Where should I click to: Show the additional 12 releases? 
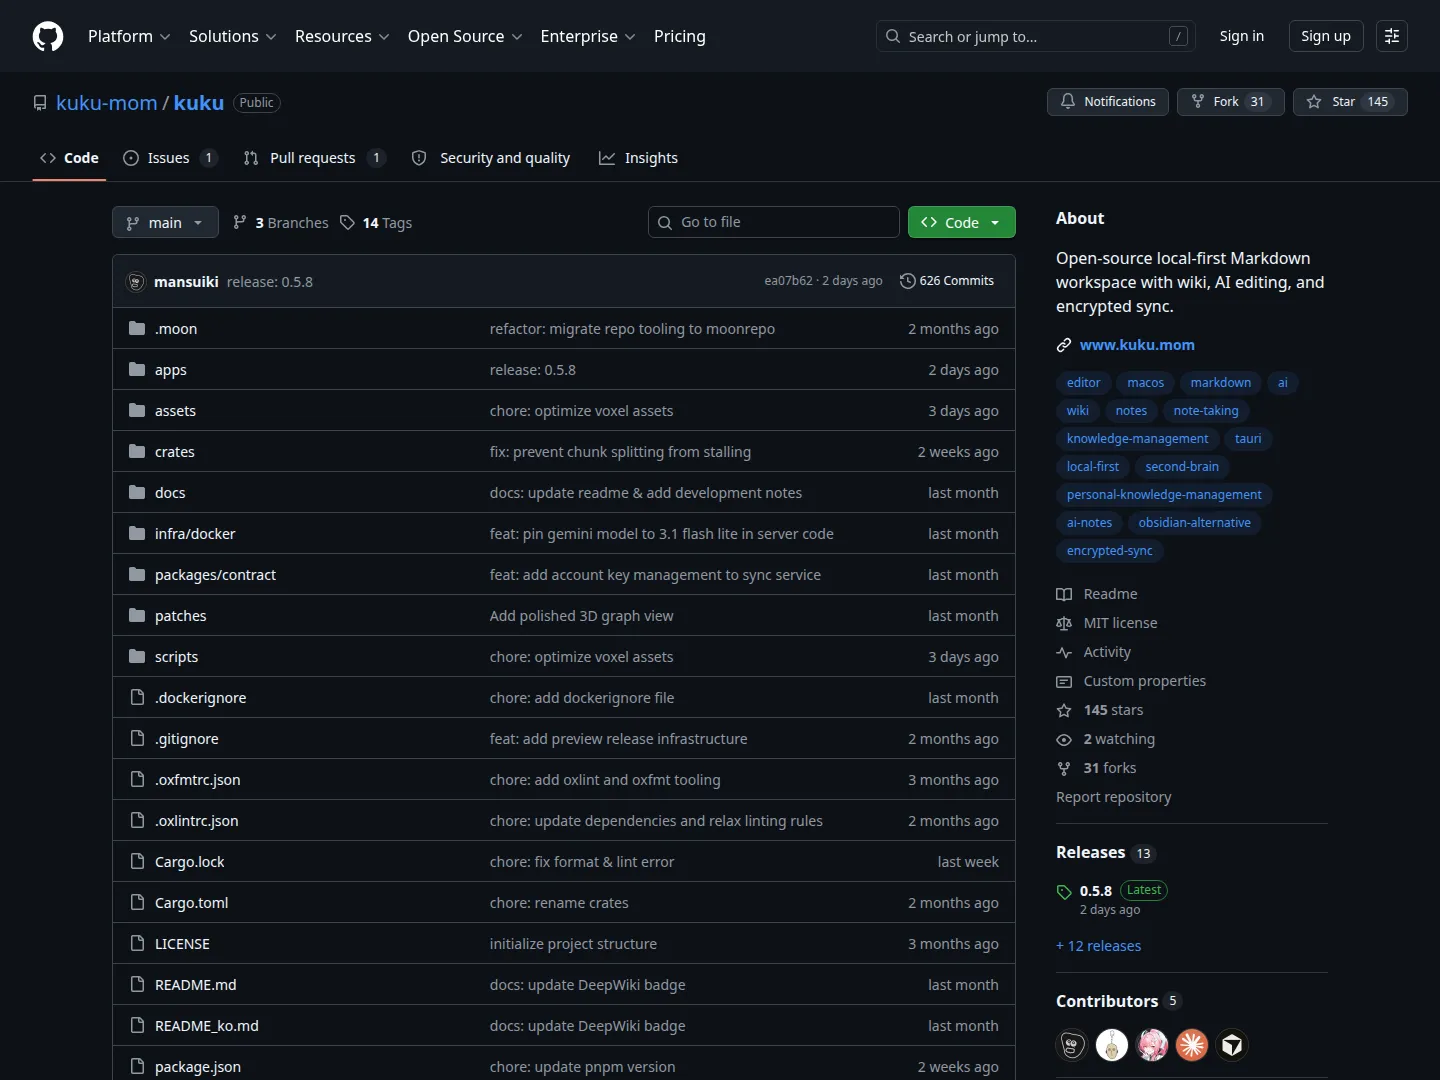[1098, 946]
